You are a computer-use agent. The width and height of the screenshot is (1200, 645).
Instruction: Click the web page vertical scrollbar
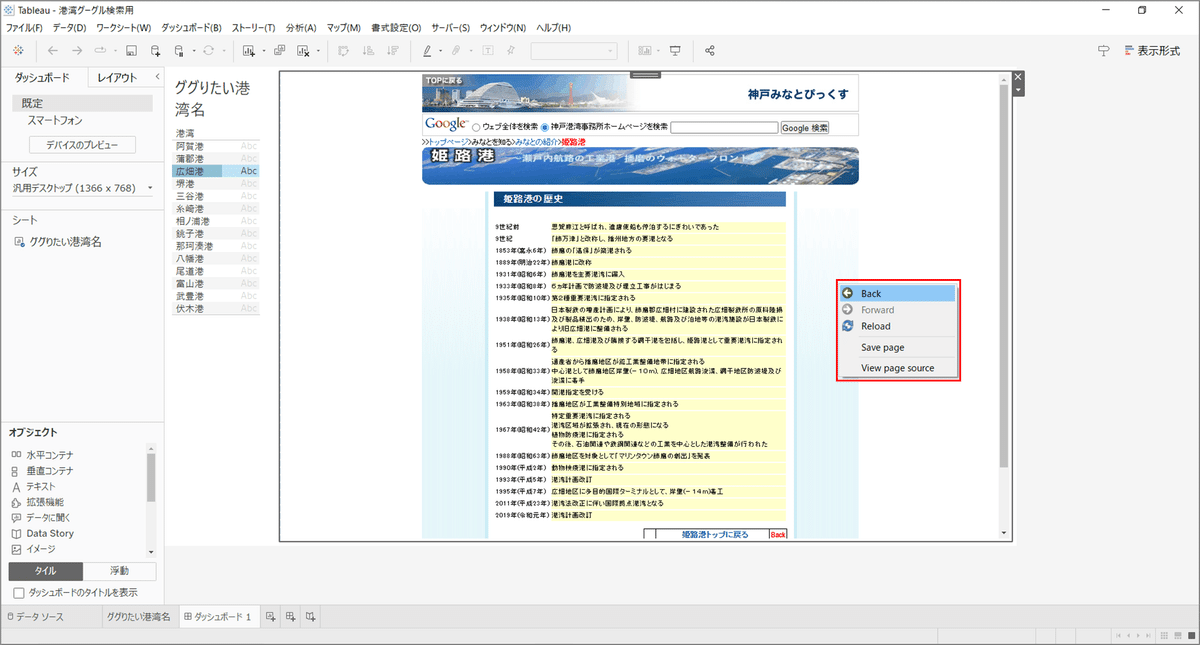[x=1004, y=275]
